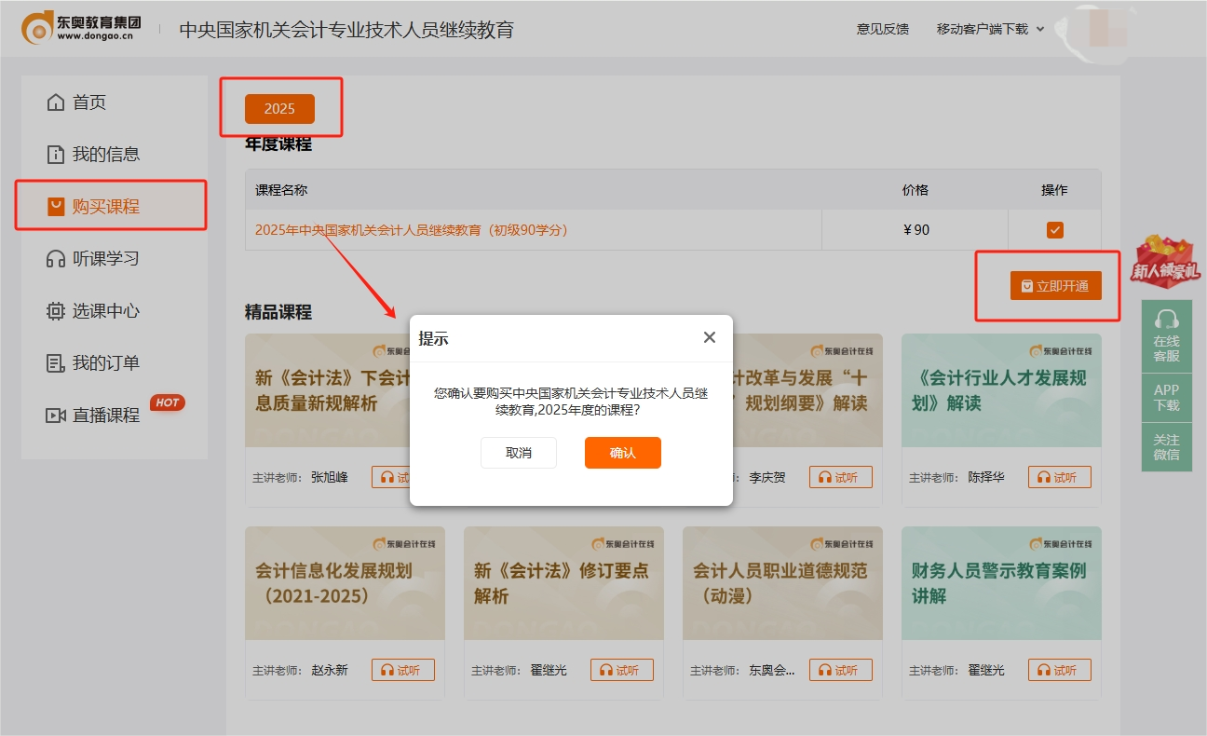1207x736 pixels.
Task: Check the course box under 操作 column
Action: [1056, 229]
